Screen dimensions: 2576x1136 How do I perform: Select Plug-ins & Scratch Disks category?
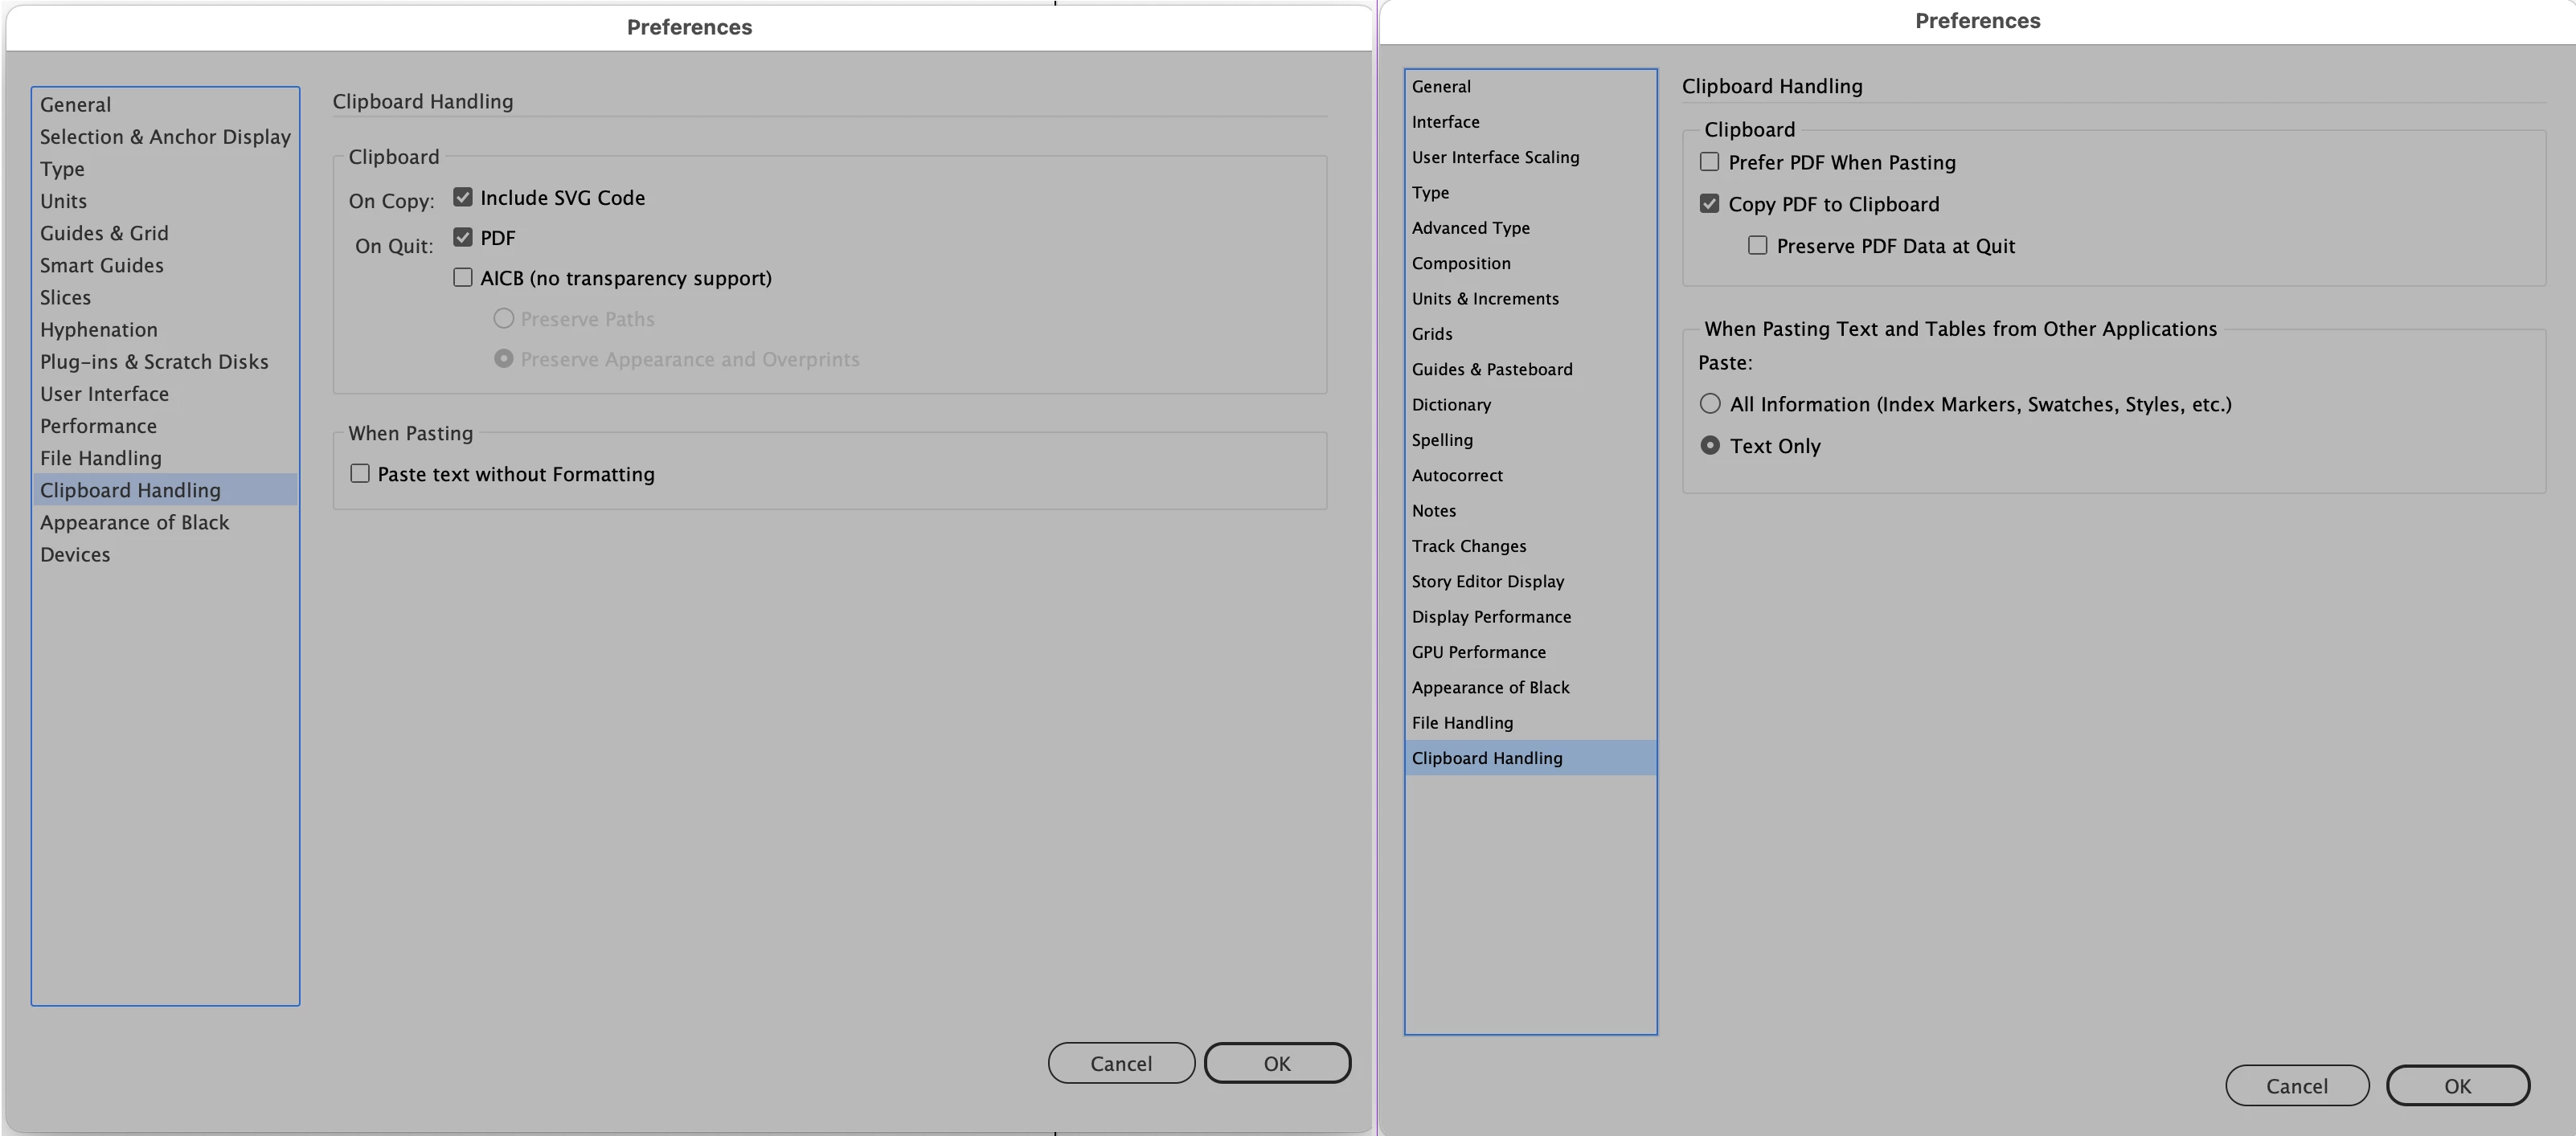point(154,362)
